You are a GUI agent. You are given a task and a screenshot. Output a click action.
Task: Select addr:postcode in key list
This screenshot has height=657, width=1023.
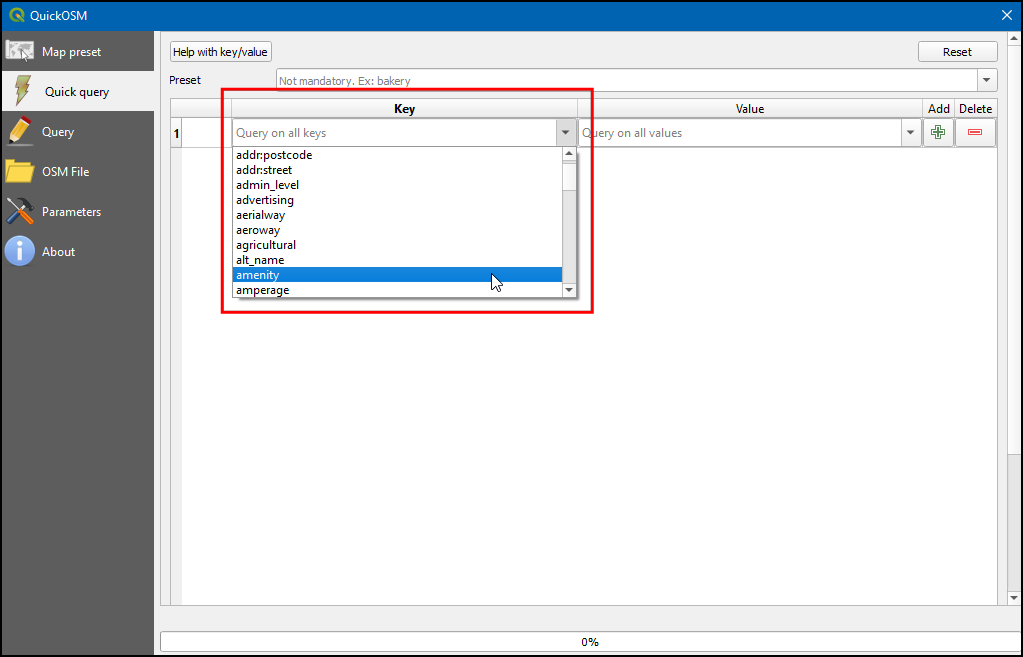pos(274,155)
